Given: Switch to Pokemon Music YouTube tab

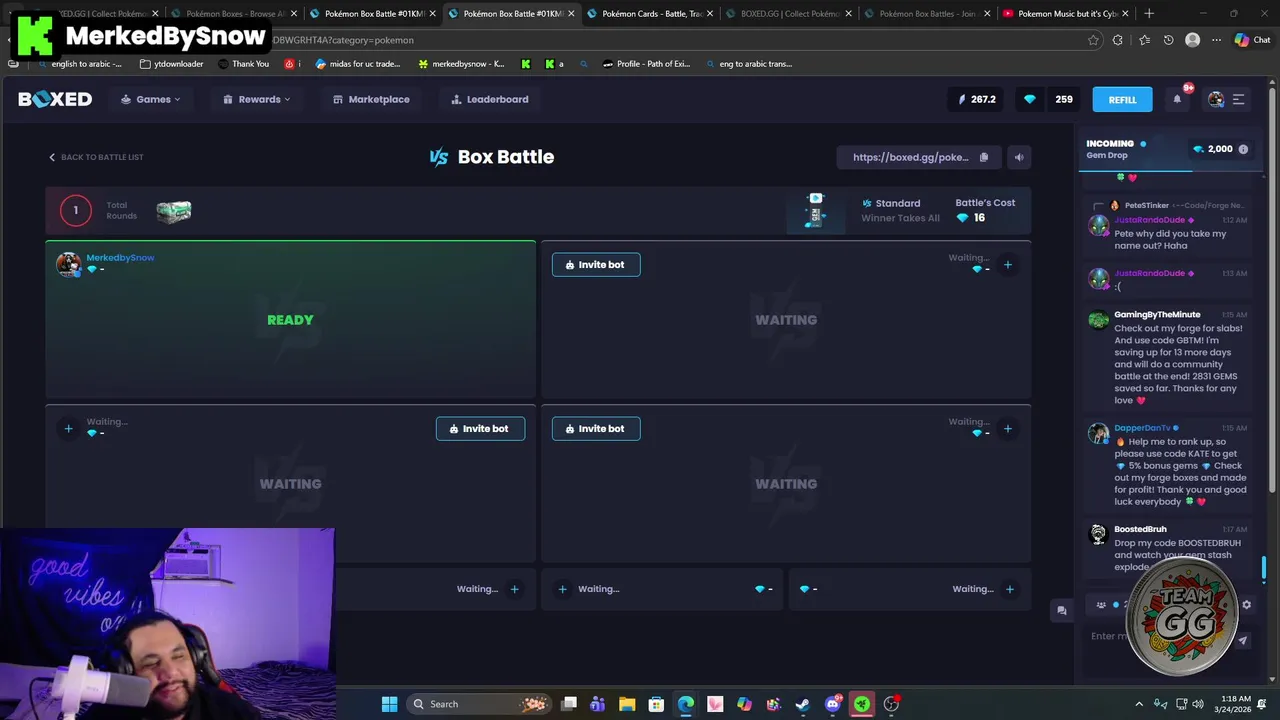Looking at the screenshot, I should coord(1066,14).
